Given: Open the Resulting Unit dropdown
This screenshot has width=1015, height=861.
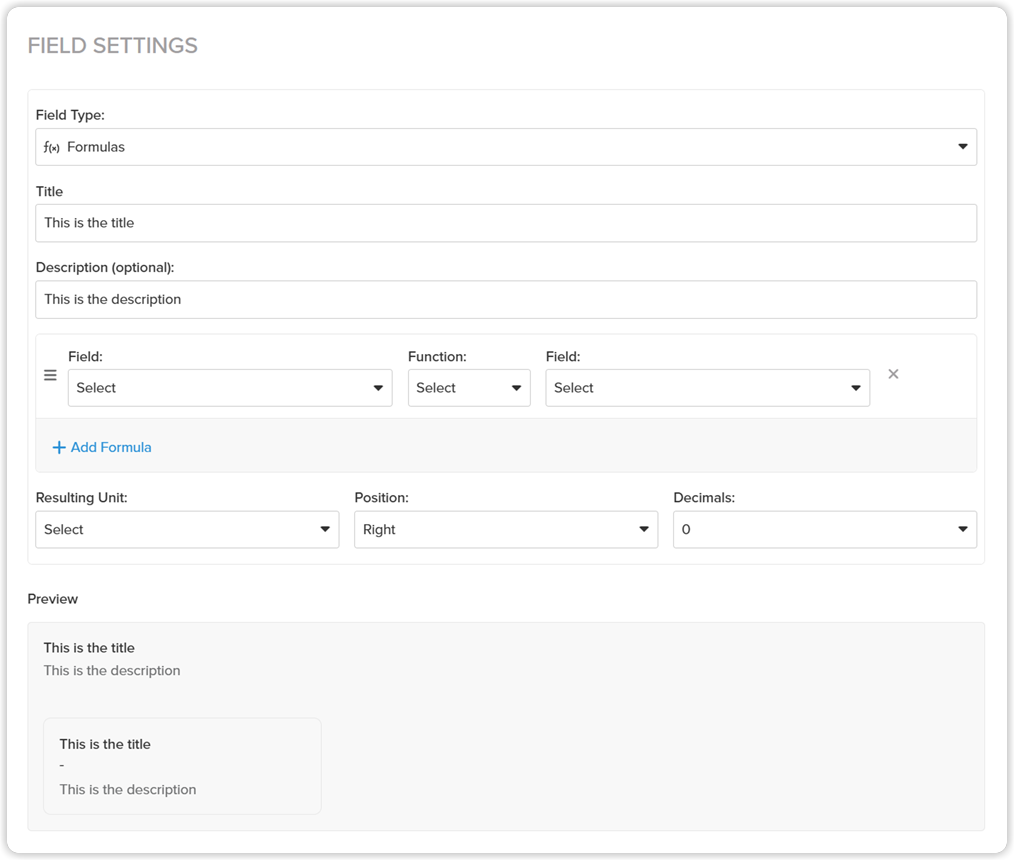Looking at the screenshot, I should (x=187, y=530).
